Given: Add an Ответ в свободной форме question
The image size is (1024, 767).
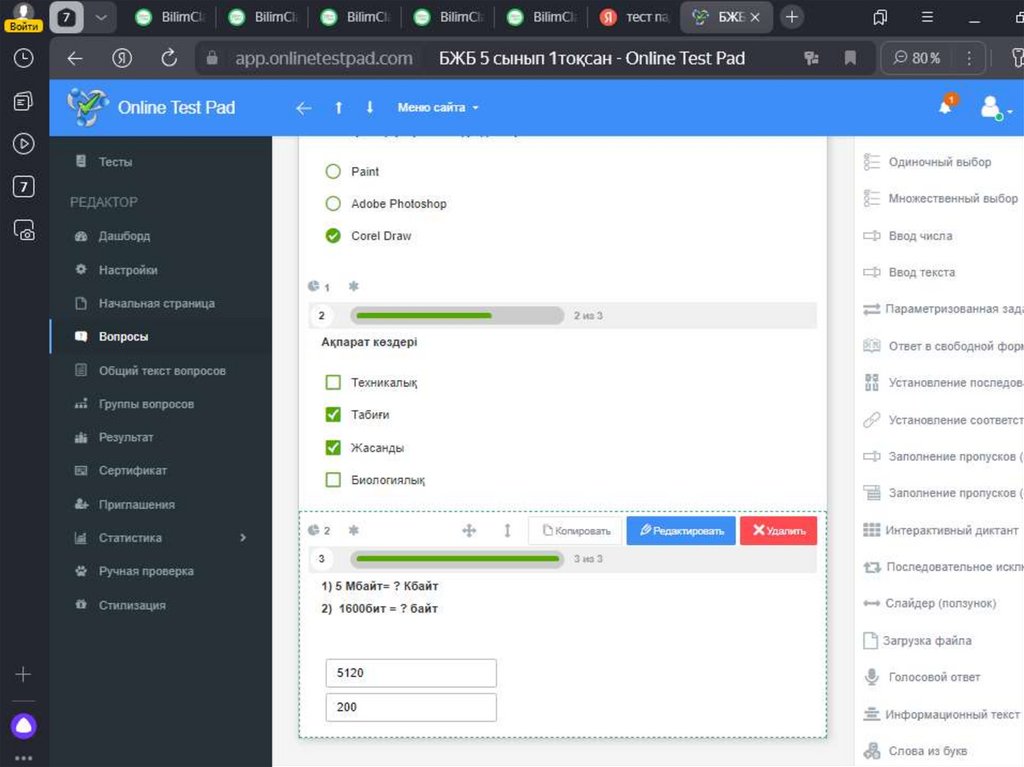Looking at the screenshot, I should coord(943,346).
